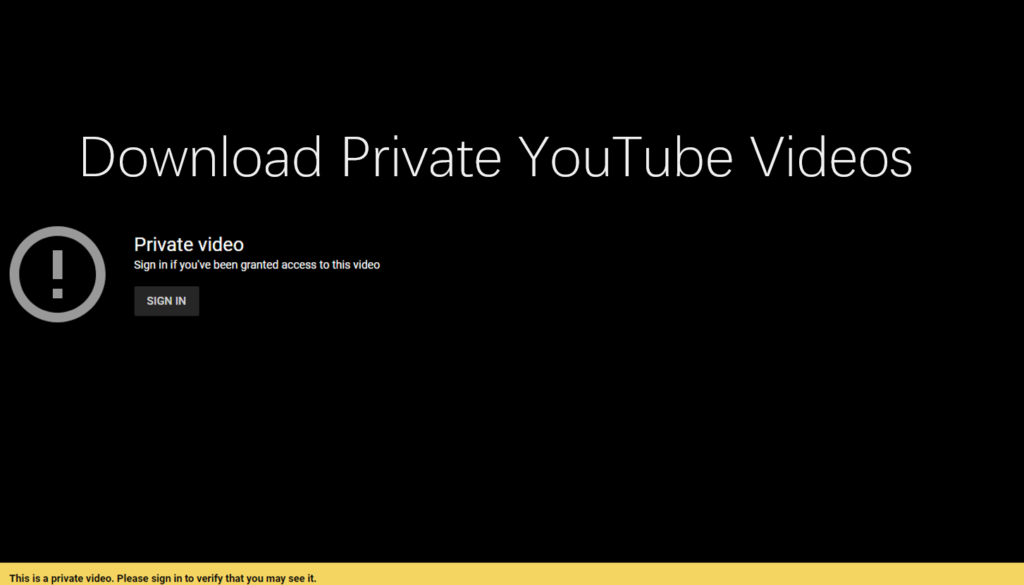Select the "Private video" heading
This screenshot has height=585, width=1024.
[x=189, y=244]
